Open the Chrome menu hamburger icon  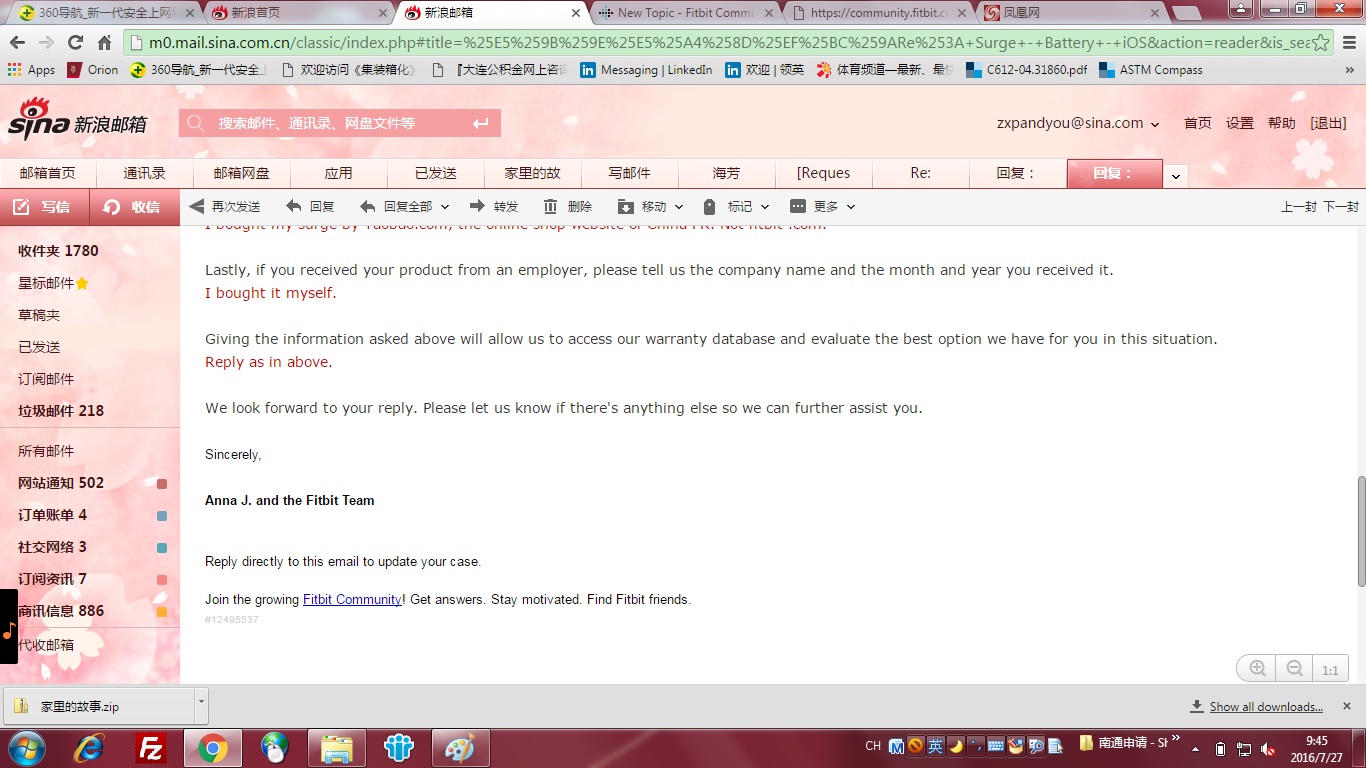[1348, 43]
